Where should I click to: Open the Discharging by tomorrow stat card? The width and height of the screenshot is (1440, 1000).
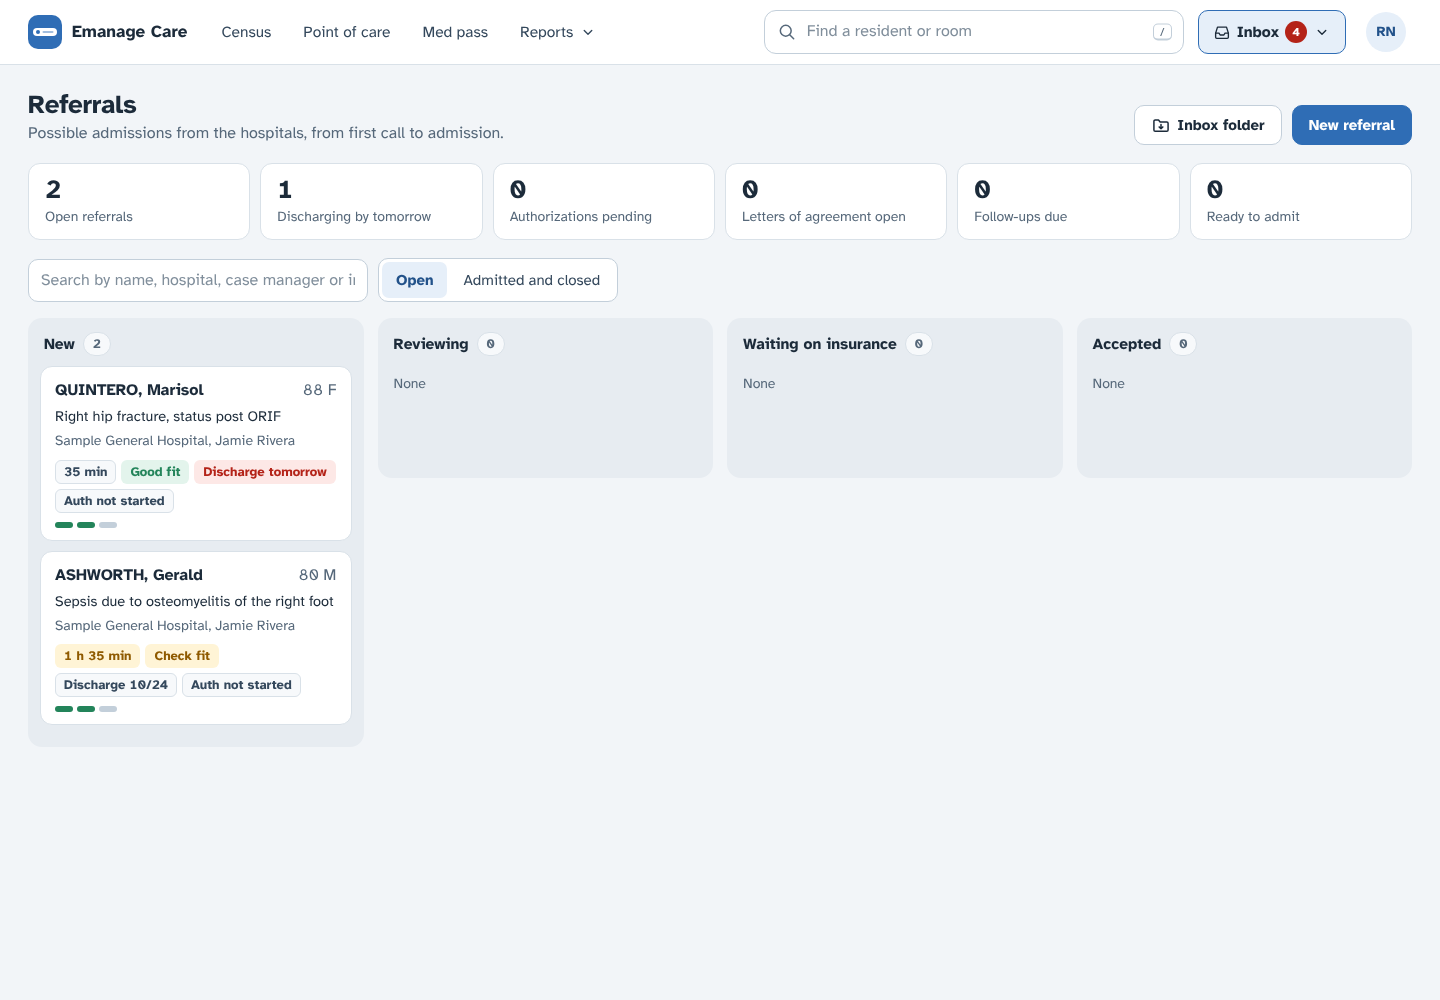(x=371, y=201)
